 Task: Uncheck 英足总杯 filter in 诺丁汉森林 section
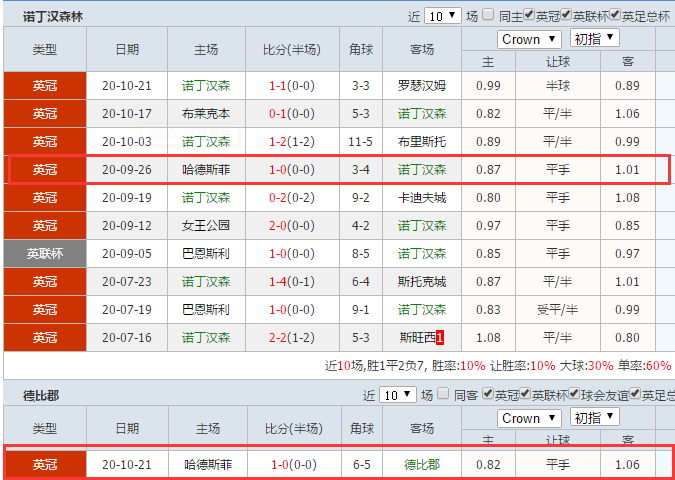click(x=616, y=15)
